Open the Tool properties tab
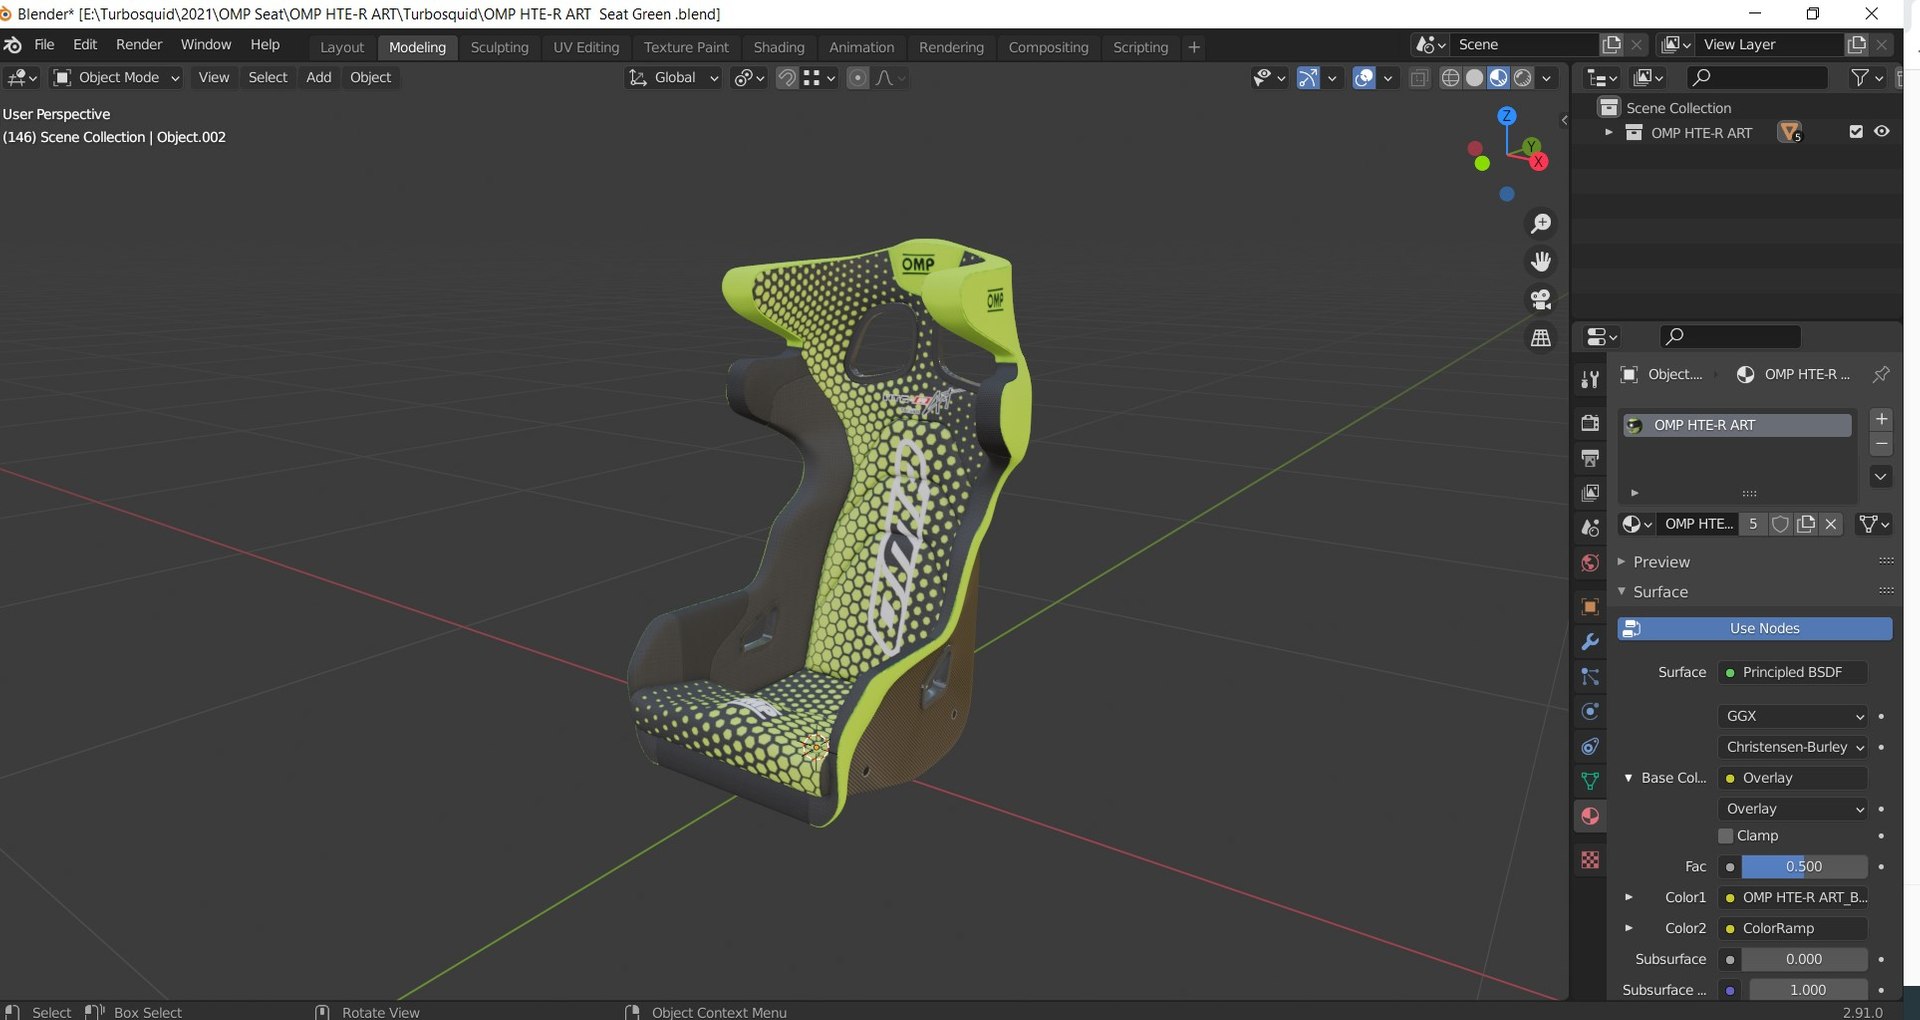This screenshot has height=1020, width=1920. (1590, 379)
